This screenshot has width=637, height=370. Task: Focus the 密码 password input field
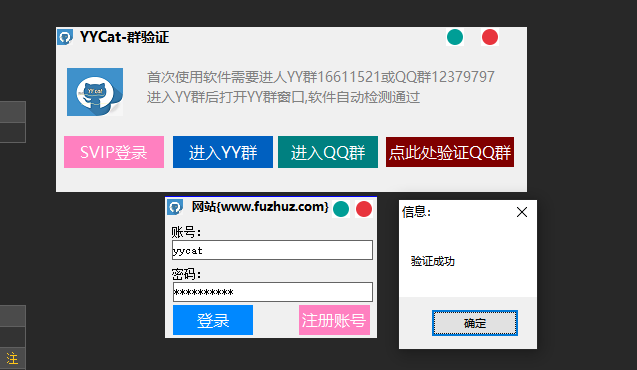[273, 292]
